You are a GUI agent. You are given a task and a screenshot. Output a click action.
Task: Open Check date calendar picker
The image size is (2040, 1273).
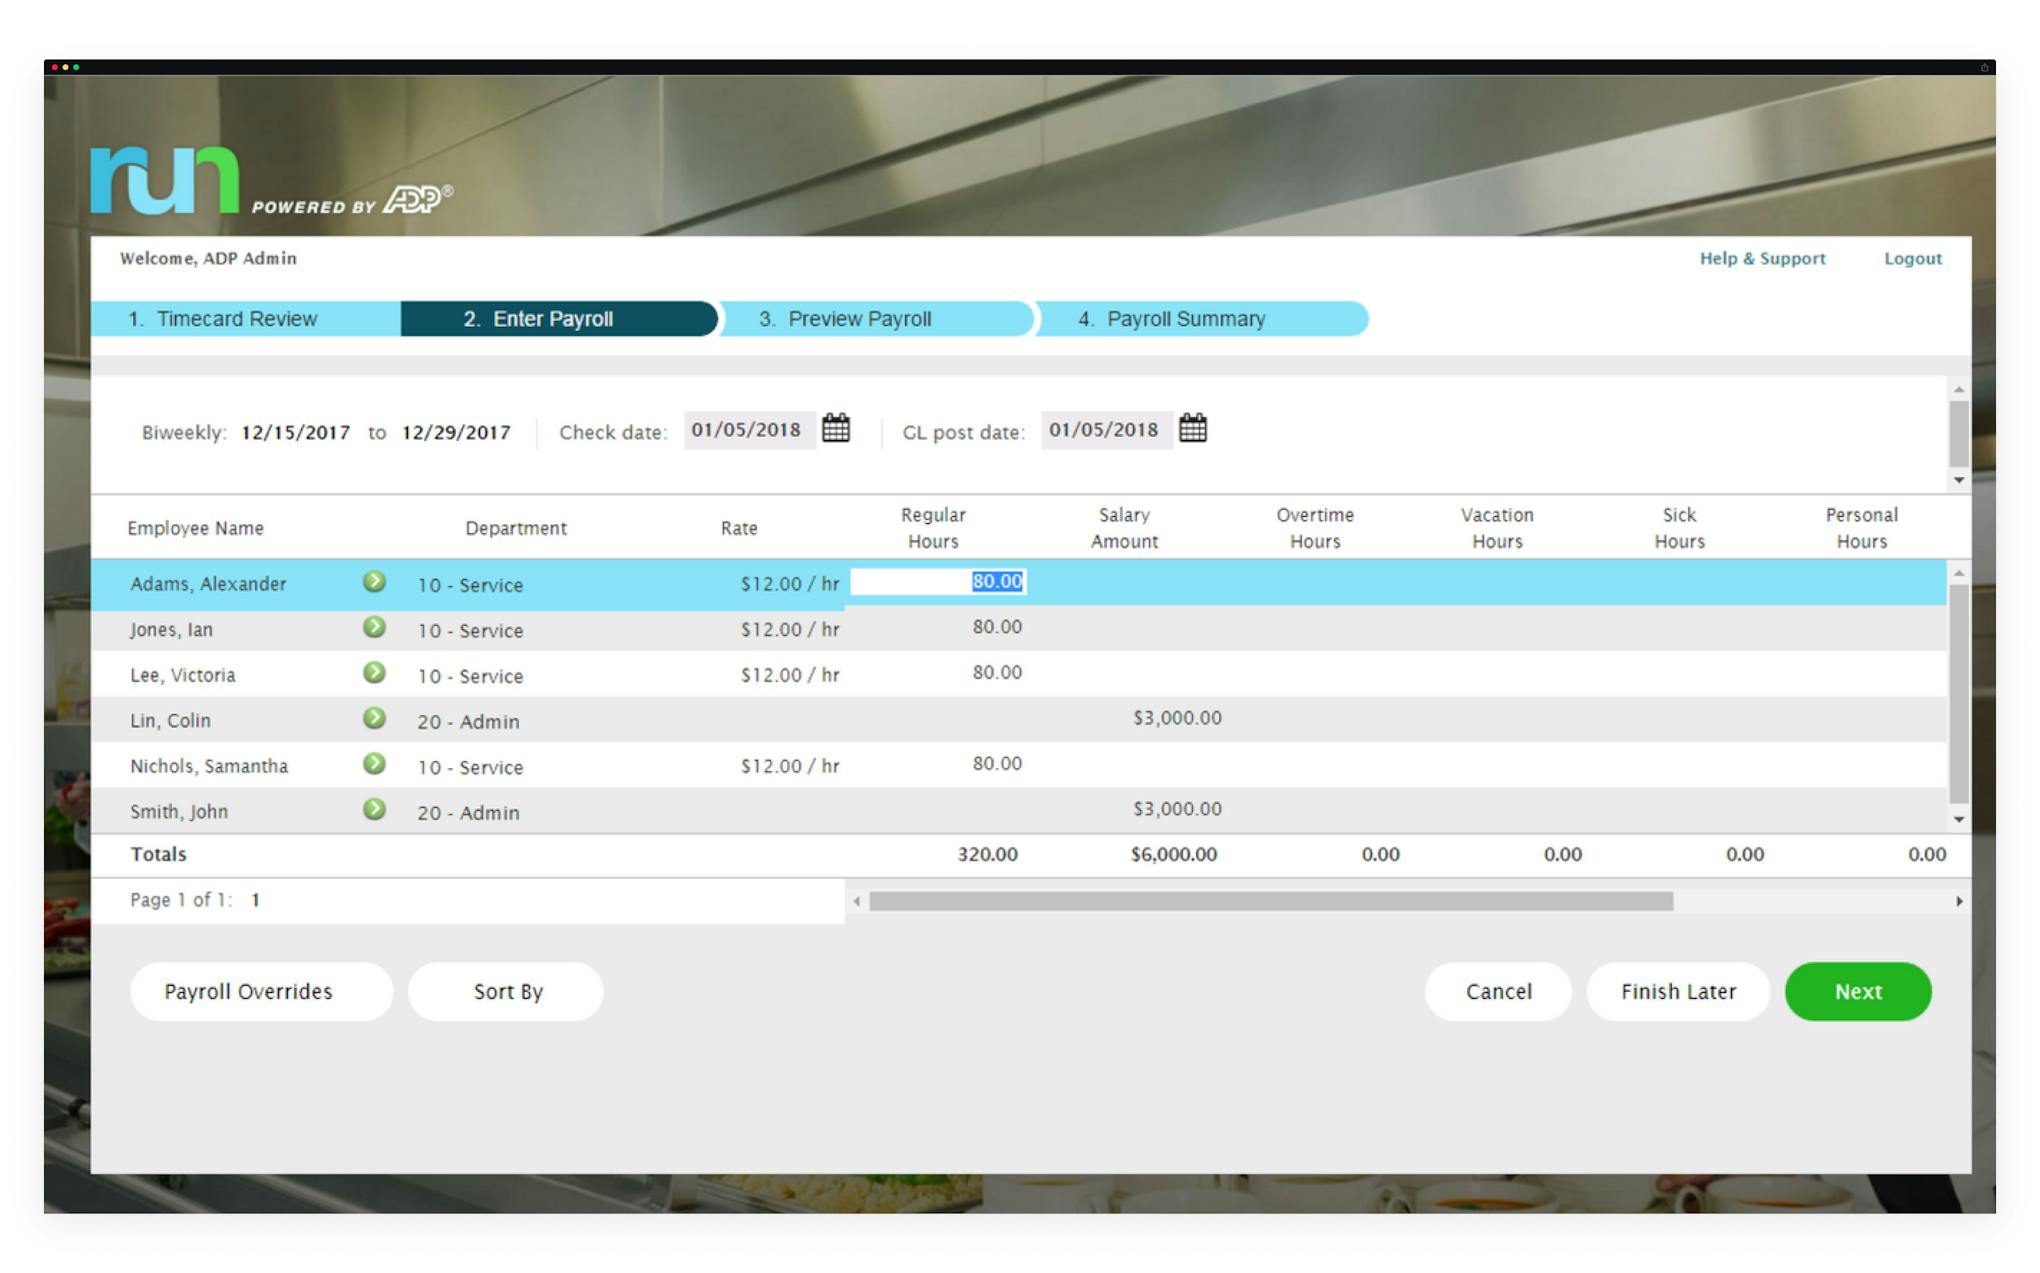836,429
